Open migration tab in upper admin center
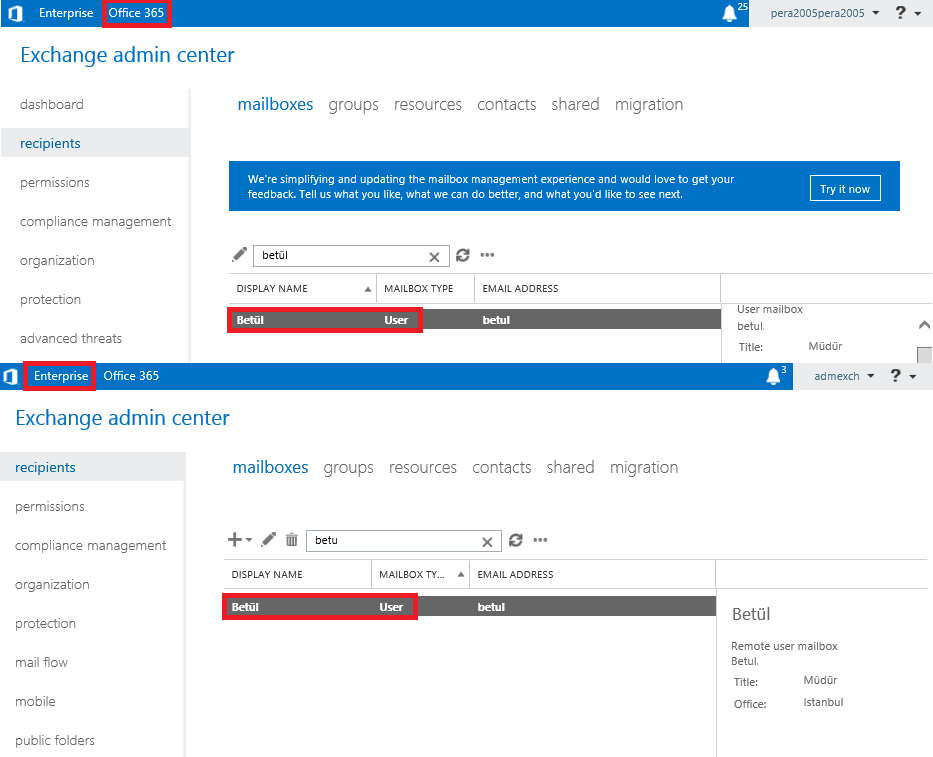The image size is (933, 757). tap(649, 105)
